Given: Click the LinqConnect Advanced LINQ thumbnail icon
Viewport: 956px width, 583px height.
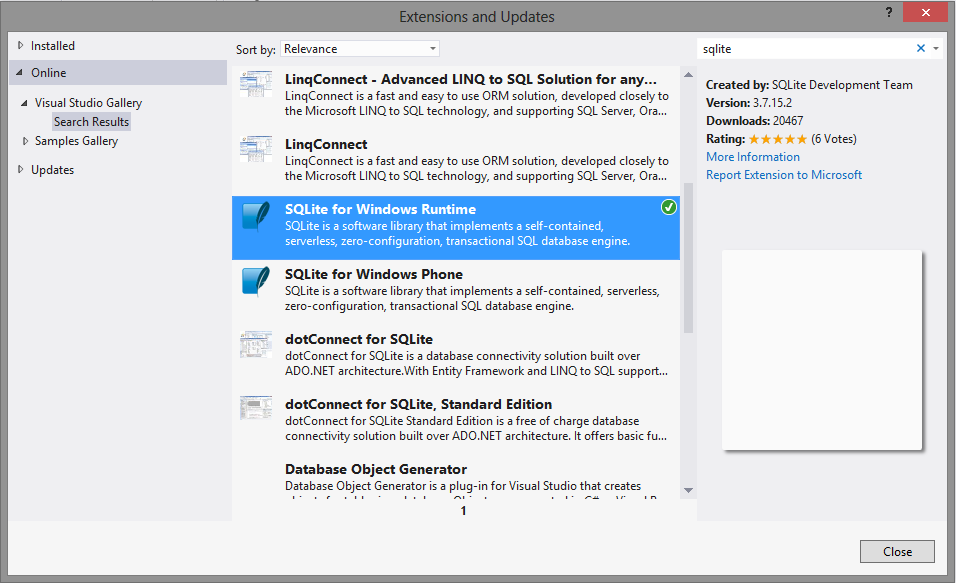Looking at the screenshot, I should 256,84.
